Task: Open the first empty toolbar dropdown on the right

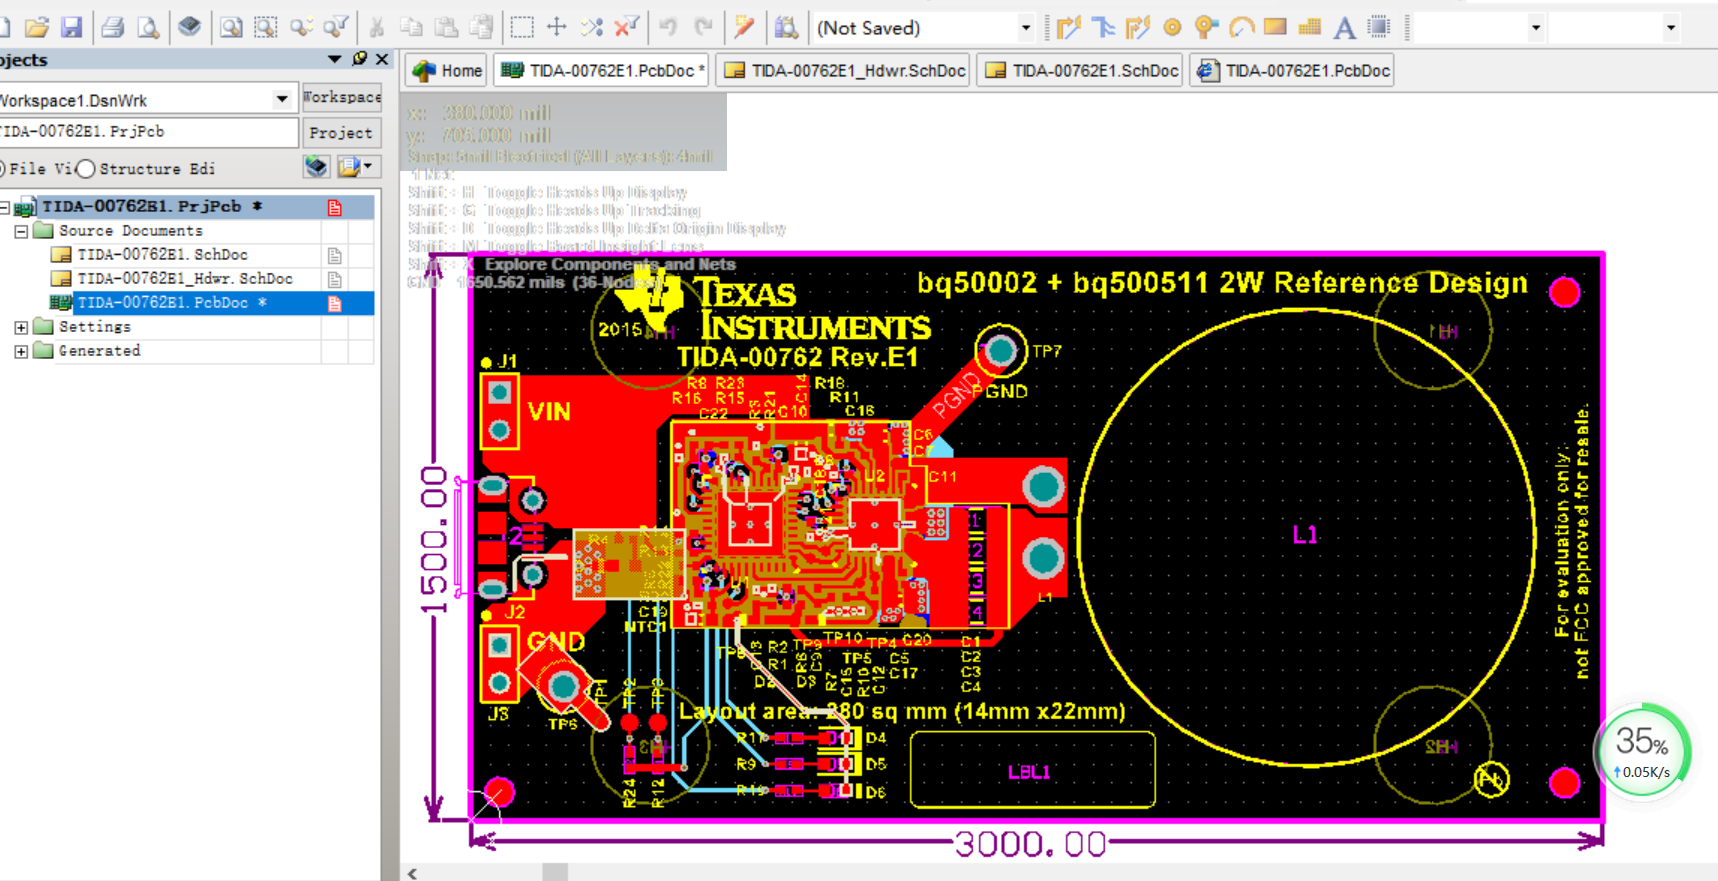Action: tap(1536, 28)
